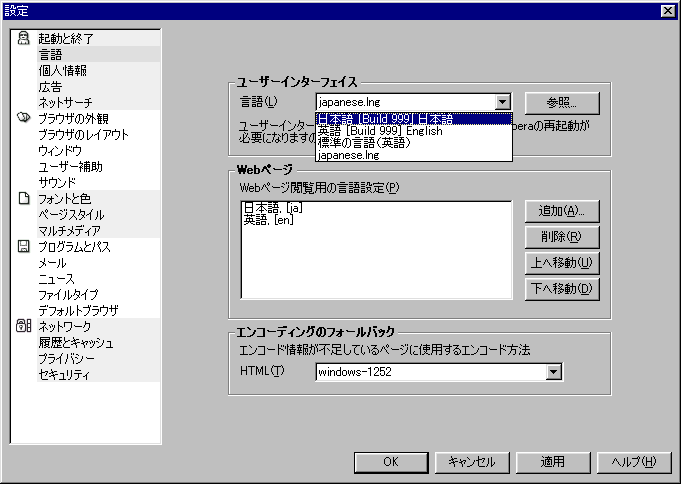Click the ブラウザの外観 category icon
This screenshot has height=484, width=681.
[24, 118]
